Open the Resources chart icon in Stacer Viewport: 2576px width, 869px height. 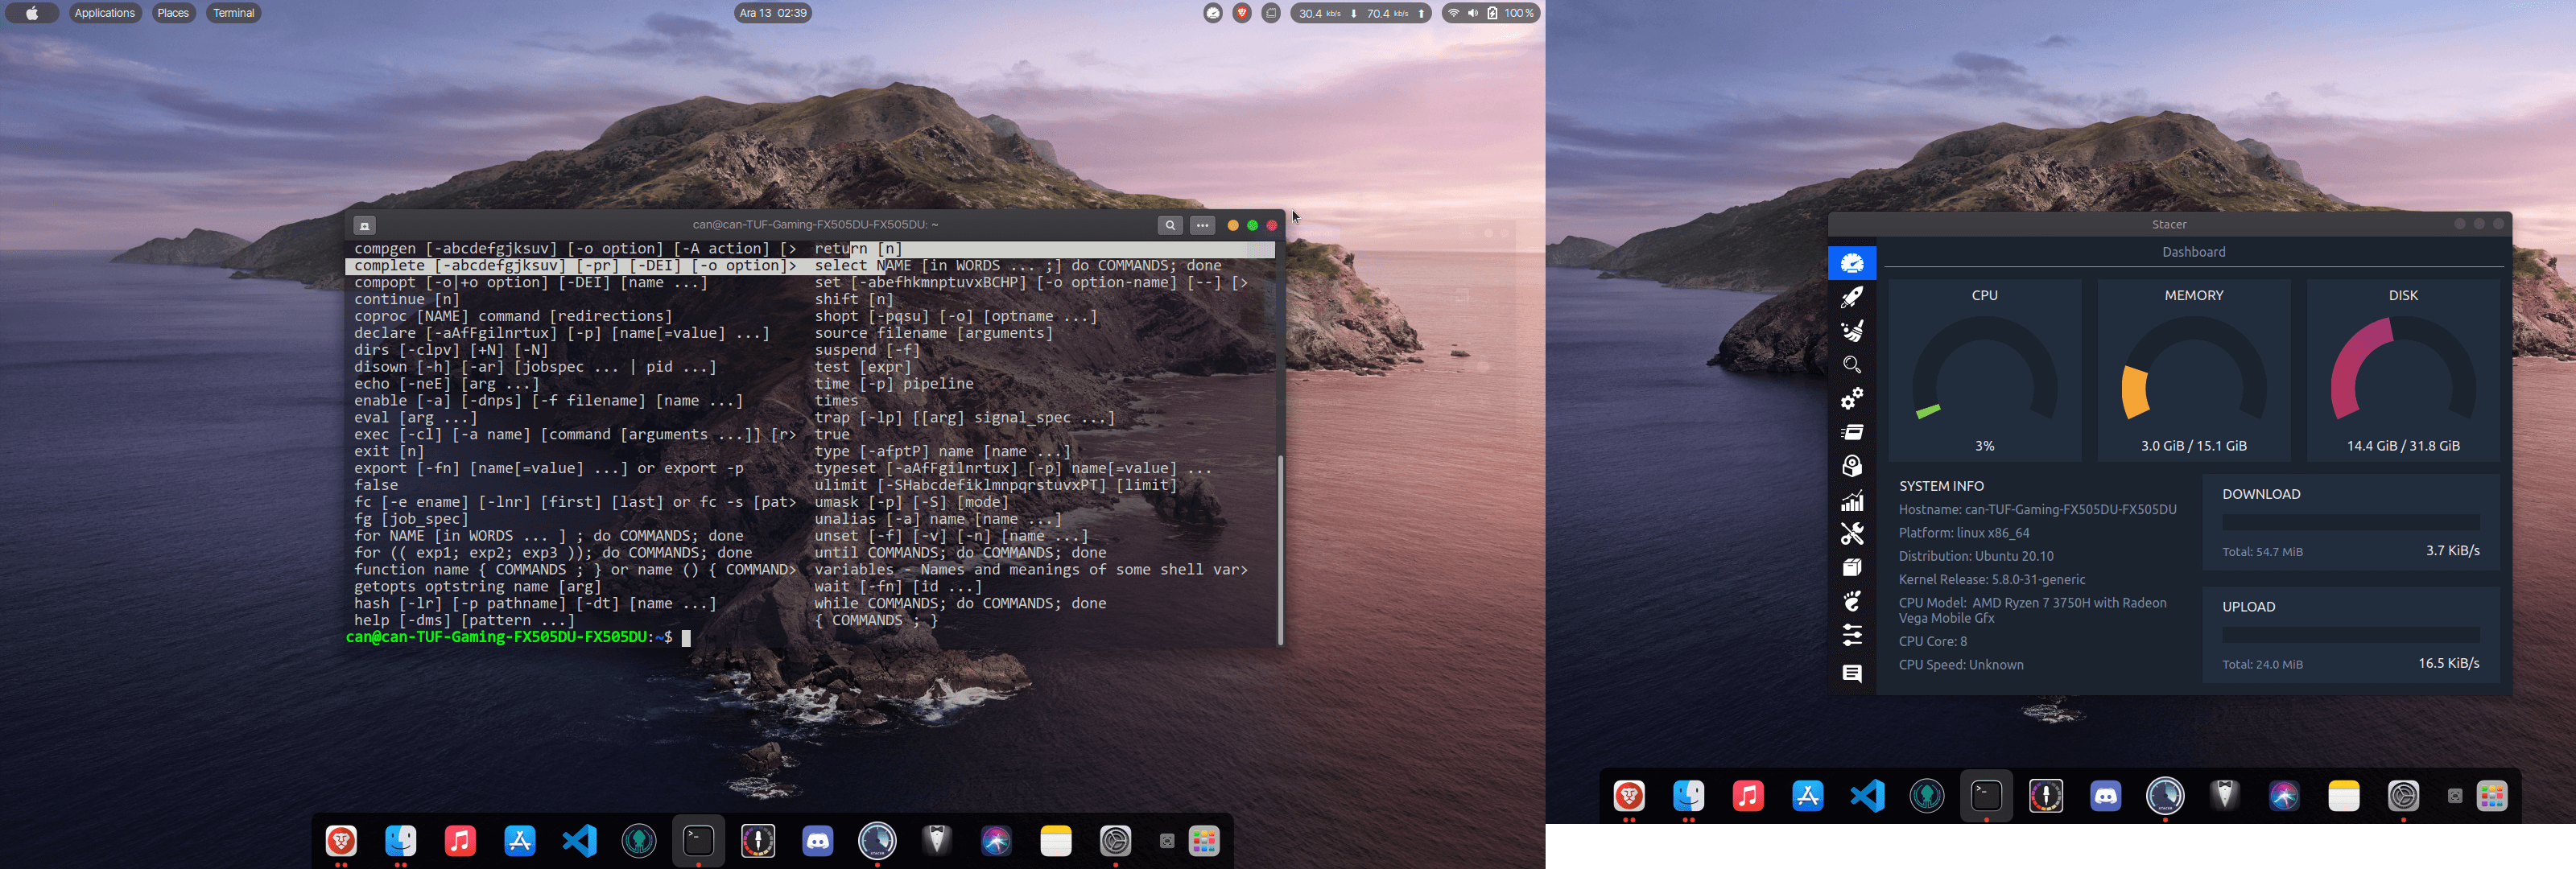[x=1851, y=501]
